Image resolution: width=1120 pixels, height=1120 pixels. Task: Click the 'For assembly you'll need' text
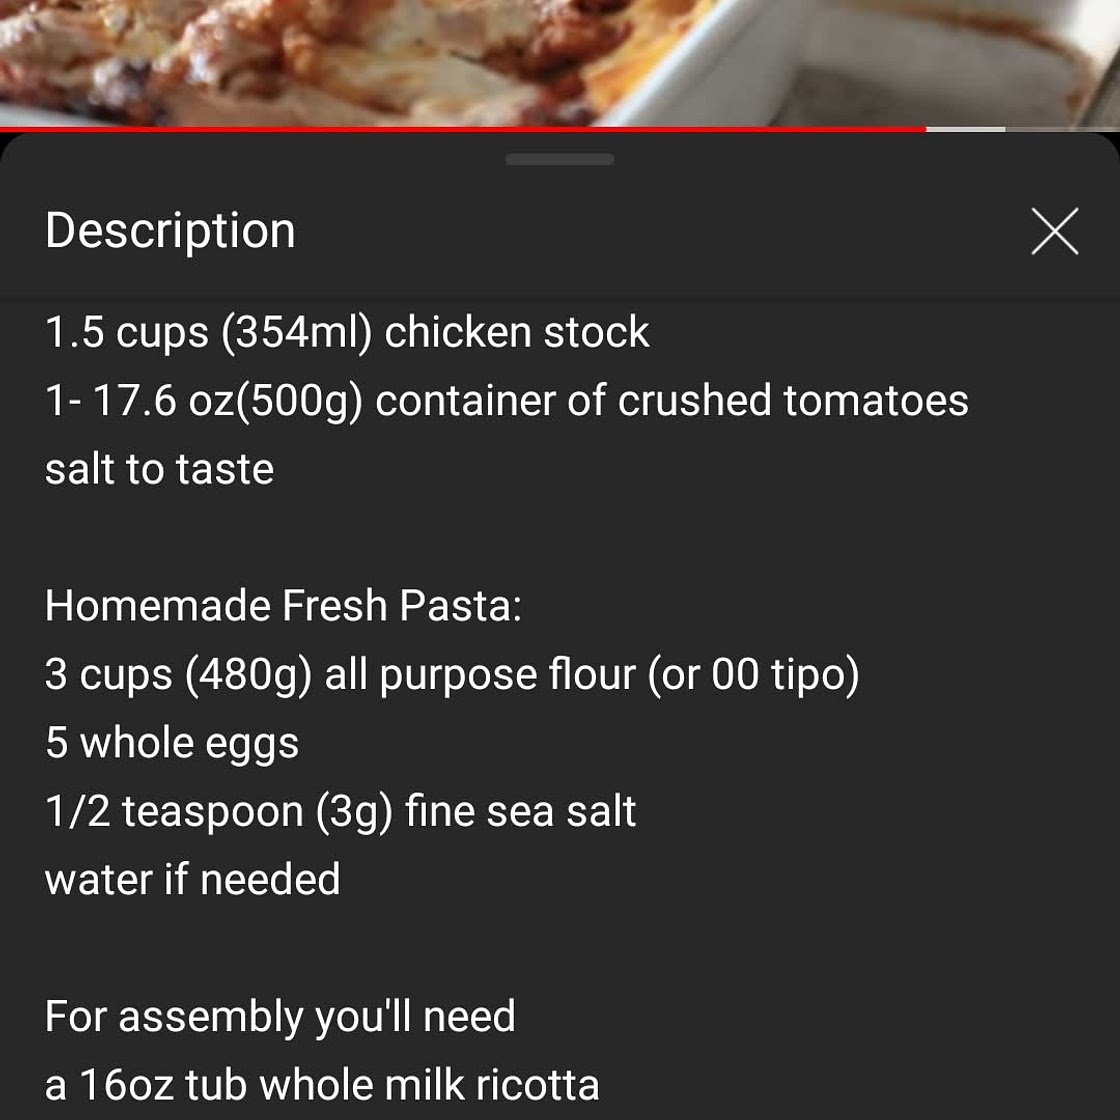(280, 1018)
